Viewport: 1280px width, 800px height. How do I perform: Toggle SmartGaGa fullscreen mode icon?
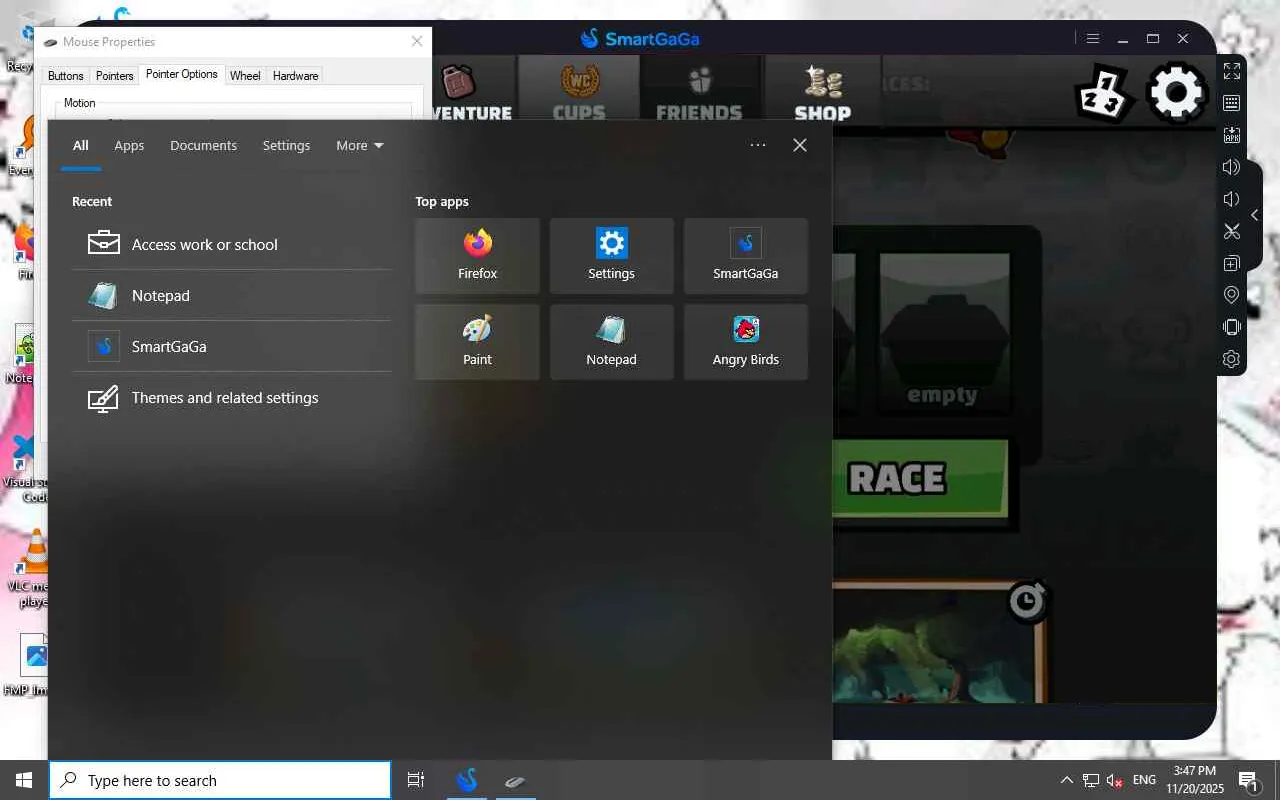(x=1232, y=71)
